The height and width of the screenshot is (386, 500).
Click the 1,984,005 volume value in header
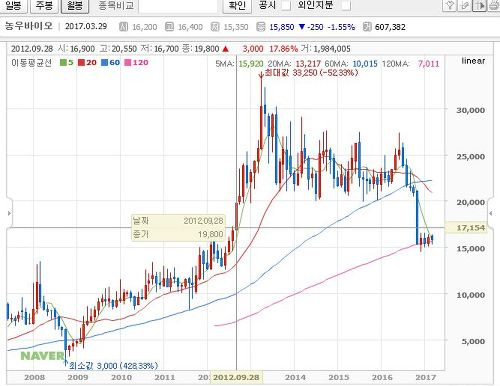click(x=332, y=49)
